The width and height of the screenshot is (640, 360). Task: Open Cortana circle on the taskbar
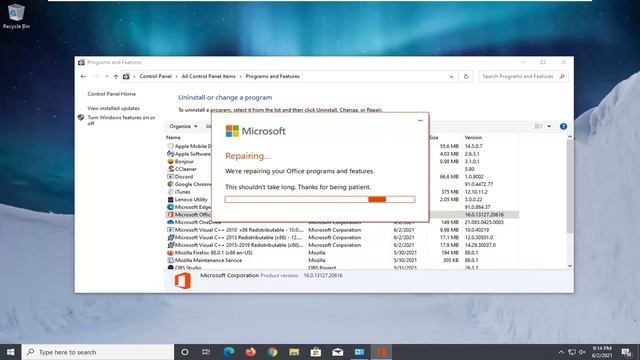[x=184, y=352]
